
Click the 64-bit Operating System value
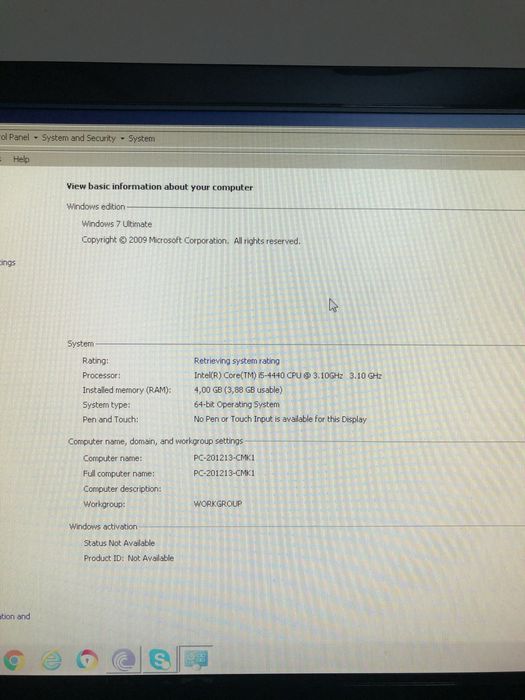(237, 404)
